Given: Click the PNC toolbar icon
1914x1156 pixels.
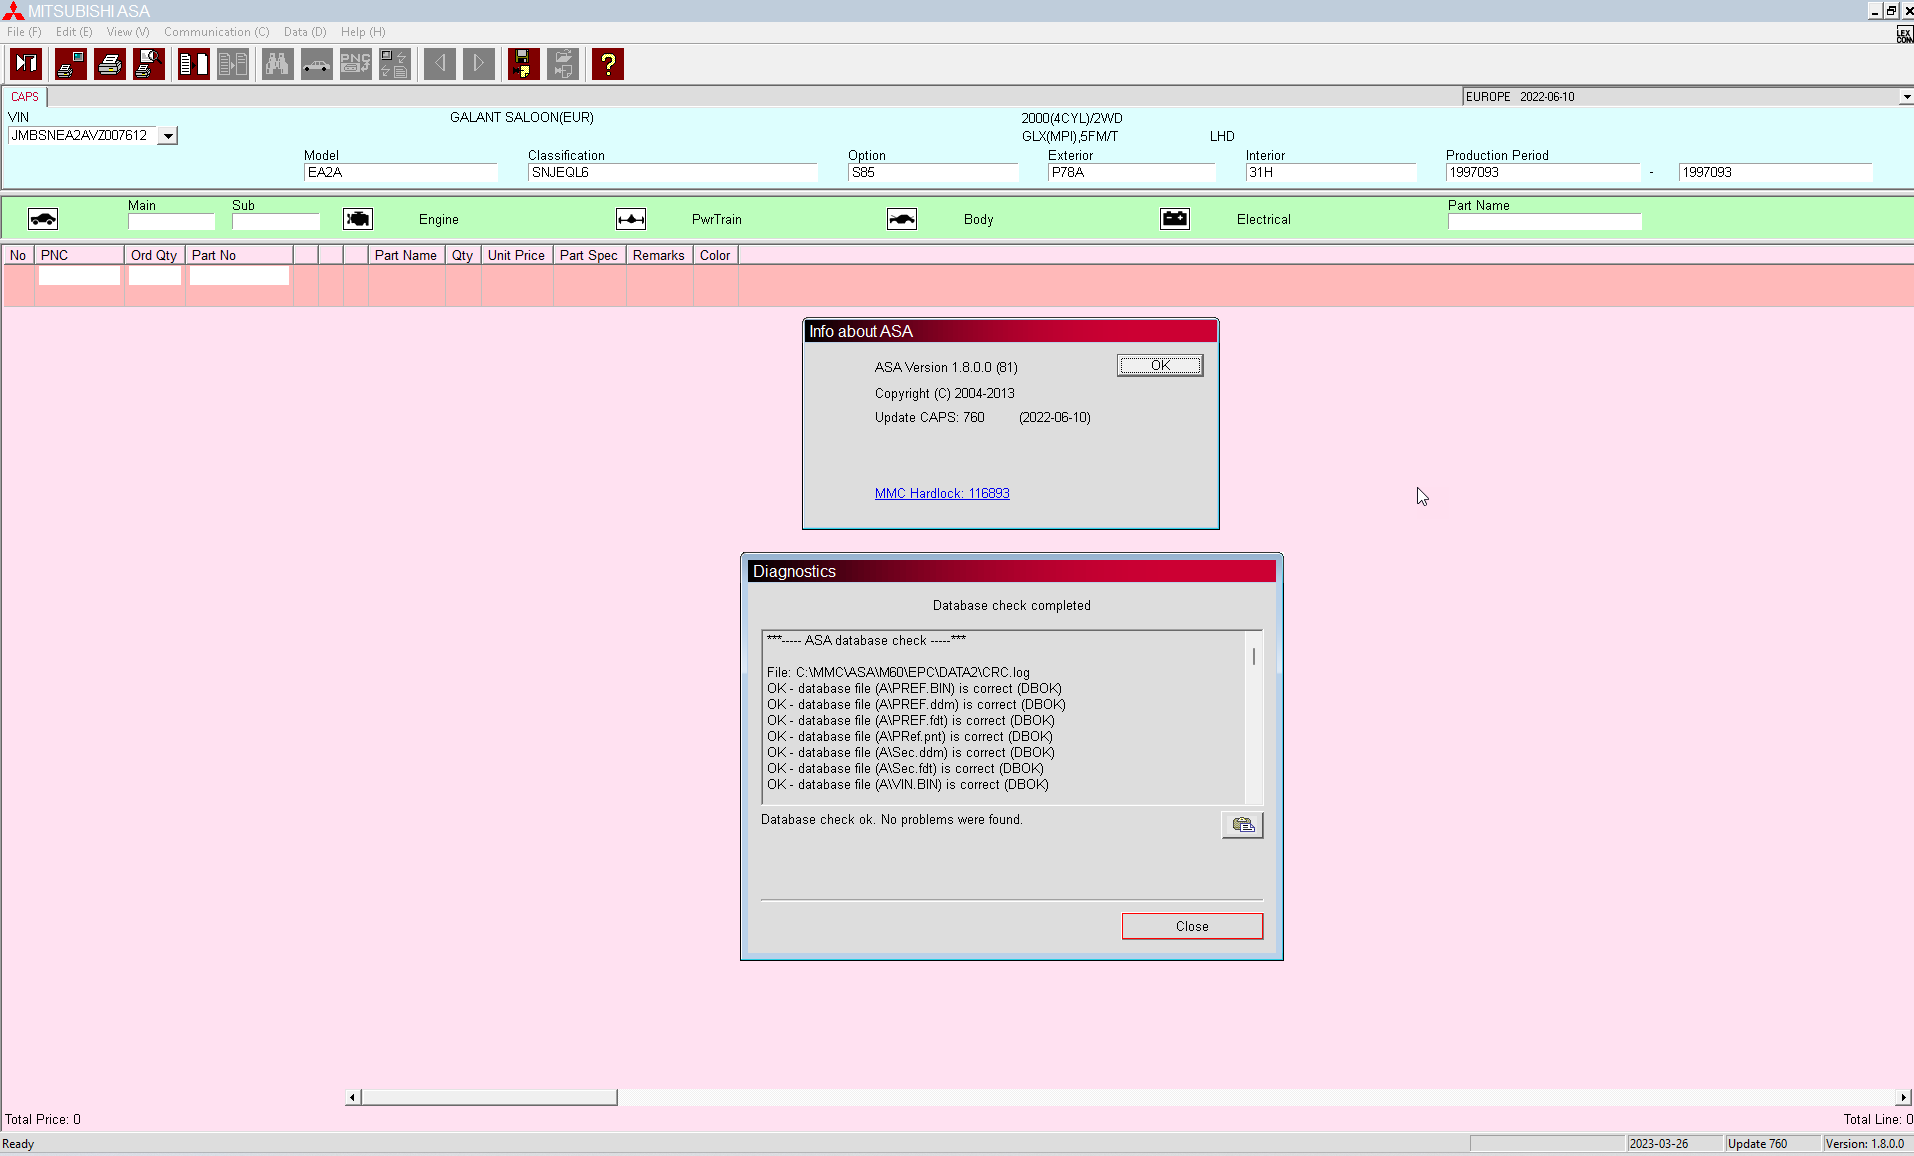Looking at the screenshot, I should 356,64.
